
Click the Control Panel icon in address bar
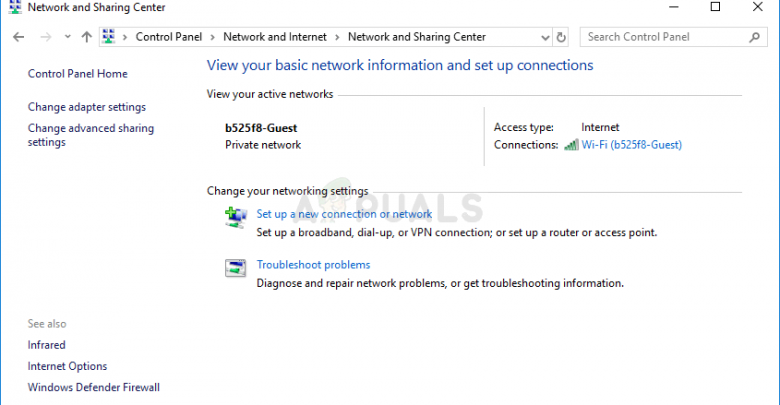110,37
